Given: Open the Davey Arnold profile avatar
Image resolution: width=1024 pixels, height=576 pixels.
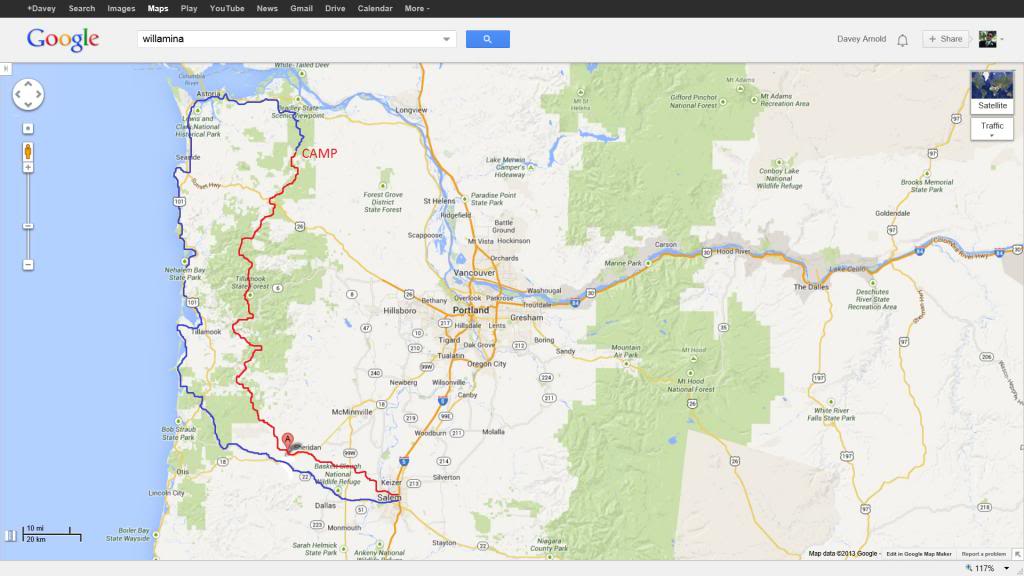Looking at the screenshot, I should (x=987, y=39).
